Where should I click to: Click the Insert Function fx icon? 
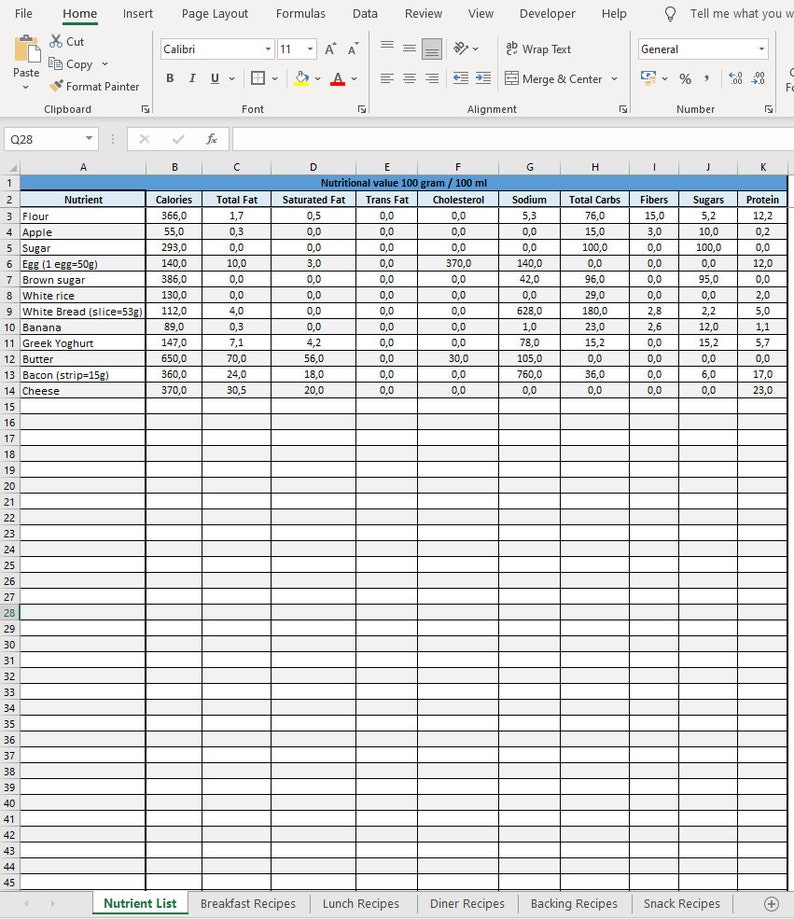tap(212, 139)
